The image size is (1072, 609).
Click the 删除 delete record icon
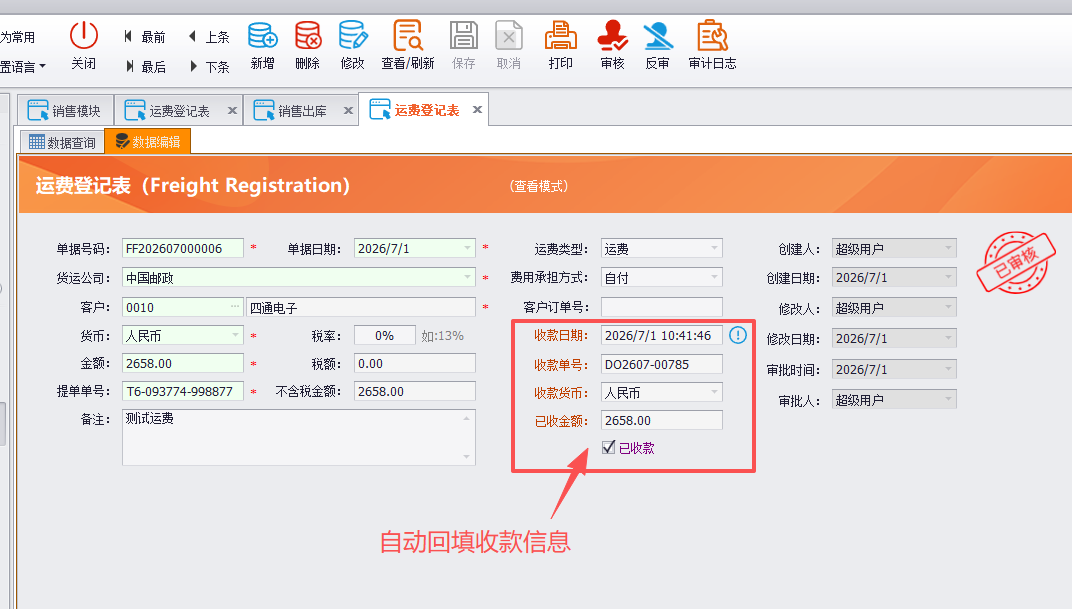pyautogui.click(x=308, y=35)
